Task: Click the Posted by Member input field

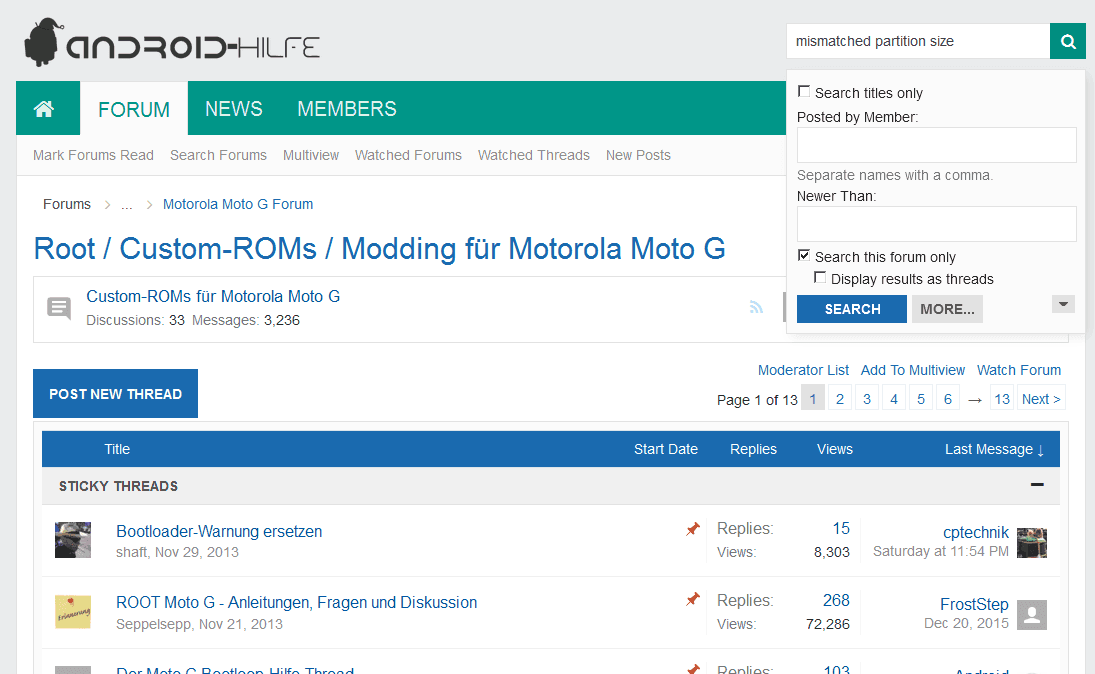Action: (936, 145)
